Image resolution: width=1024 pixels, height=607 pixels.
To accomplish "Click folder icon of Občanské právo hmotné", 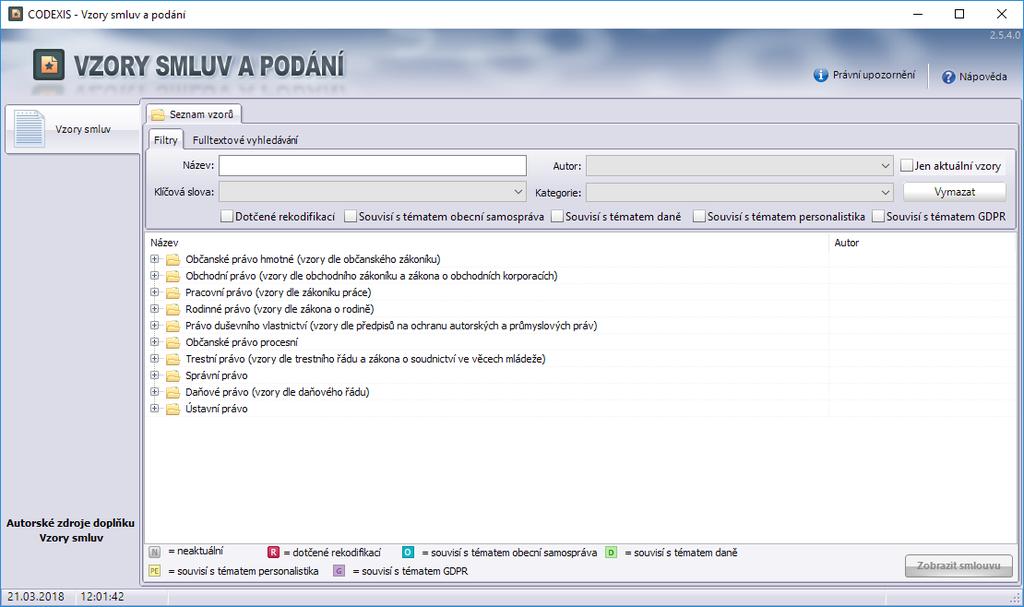I will [x=172, y=259].
